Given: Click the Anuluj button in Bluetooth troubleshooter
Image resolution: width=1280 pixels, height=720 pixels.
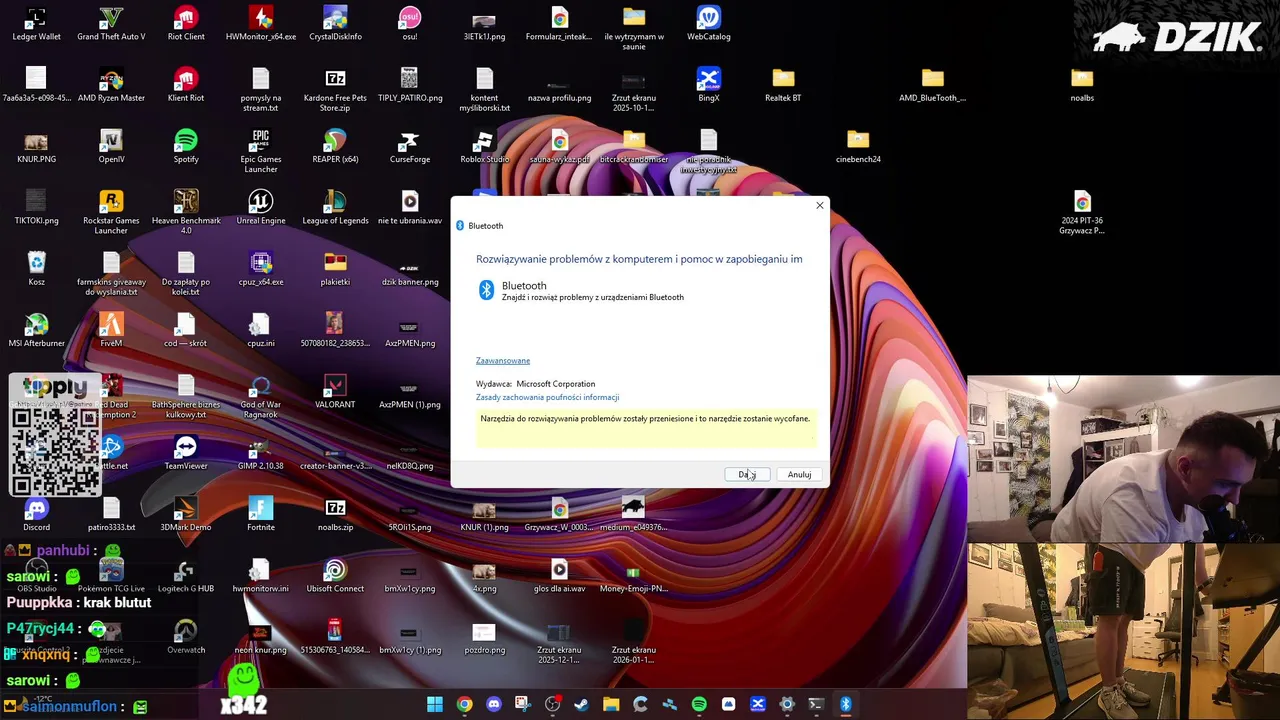Looking at the screenshot, I should click(799, 474).
